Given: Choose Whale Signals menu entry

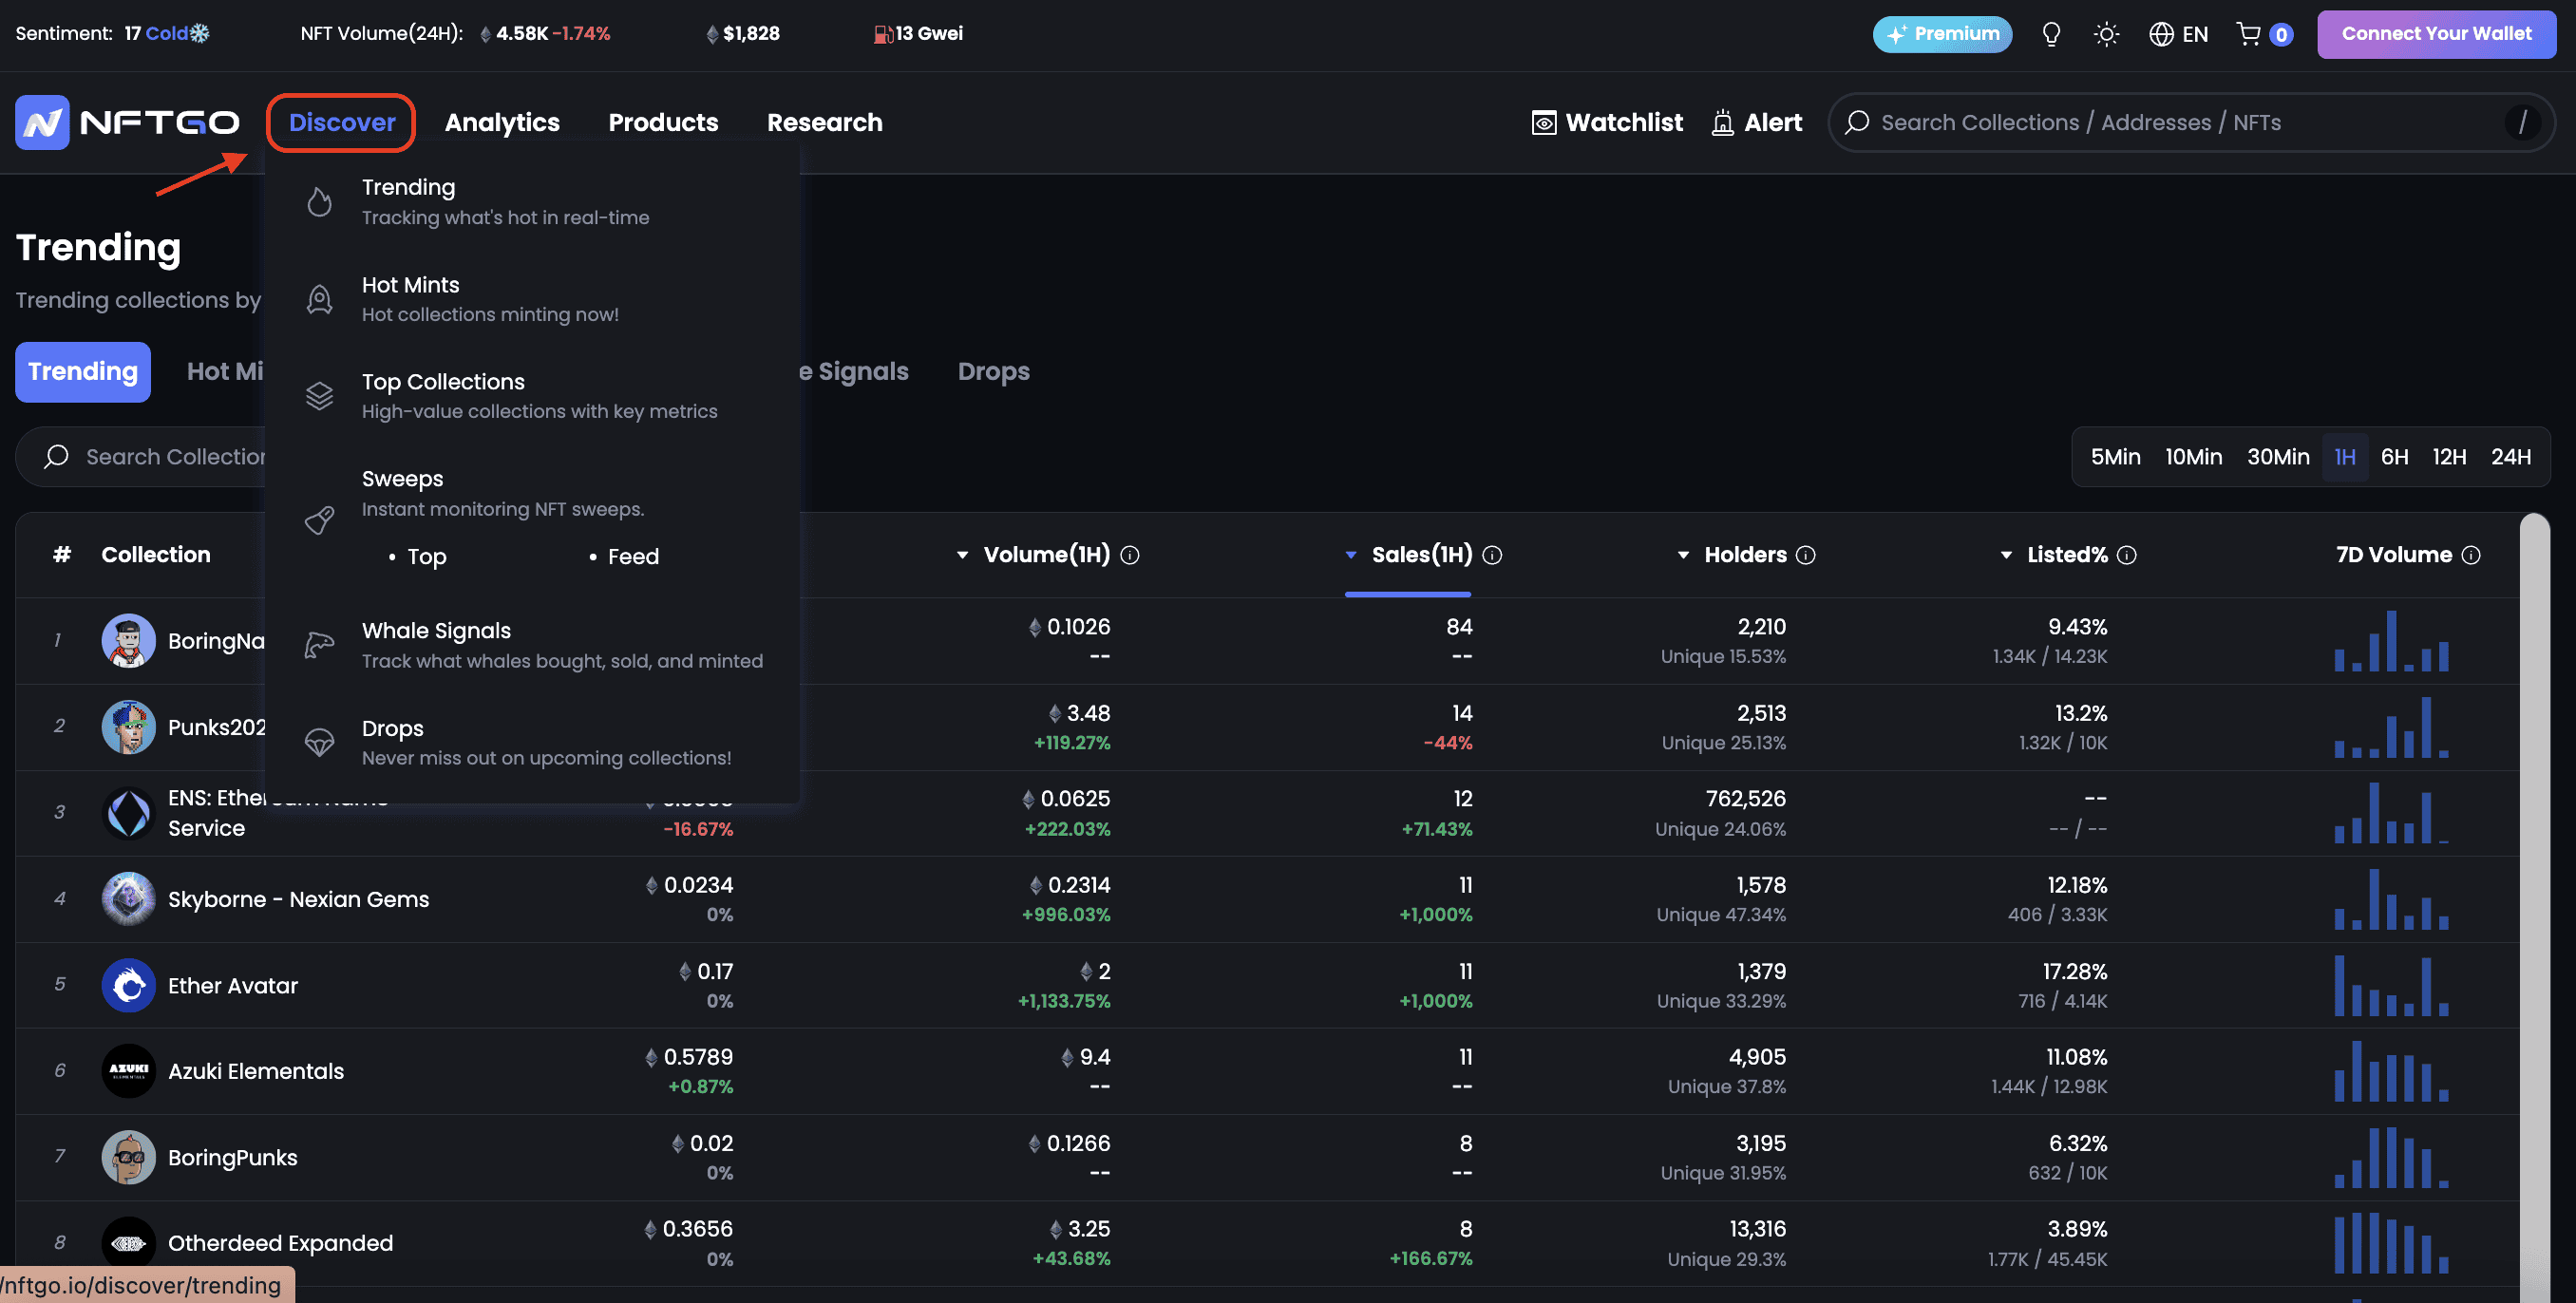Looking at the screenshot, I should [533, 645].
